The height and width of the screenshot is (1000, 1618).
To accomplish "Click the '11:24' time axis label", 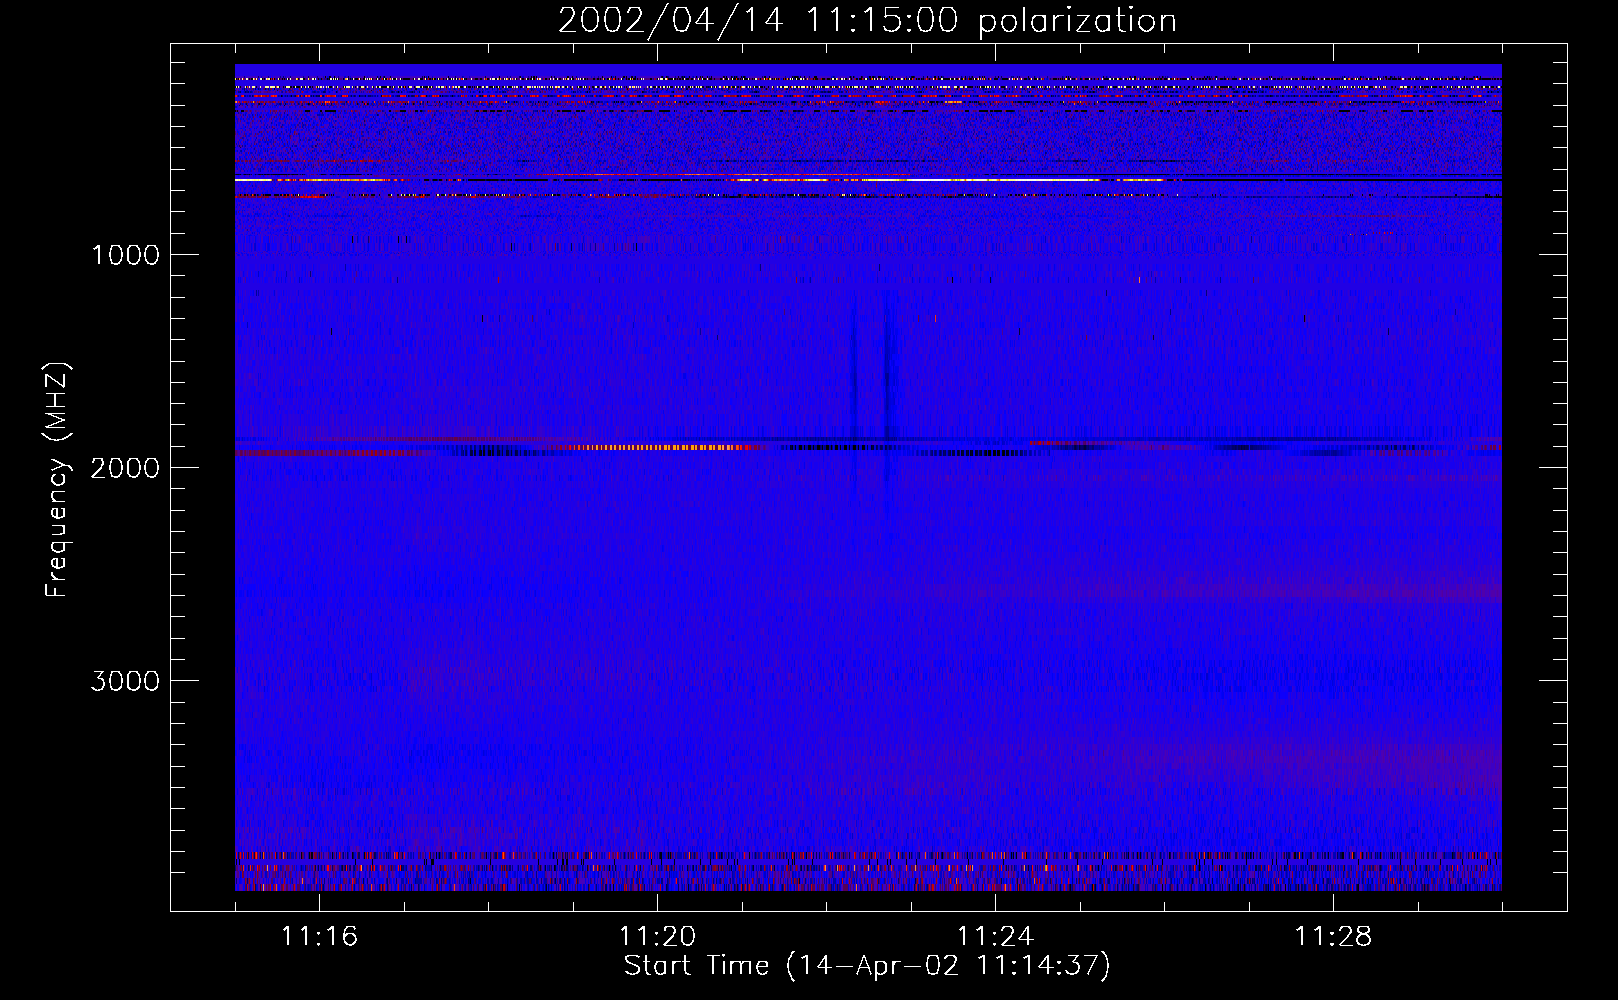I will click(x=995, y=937).
